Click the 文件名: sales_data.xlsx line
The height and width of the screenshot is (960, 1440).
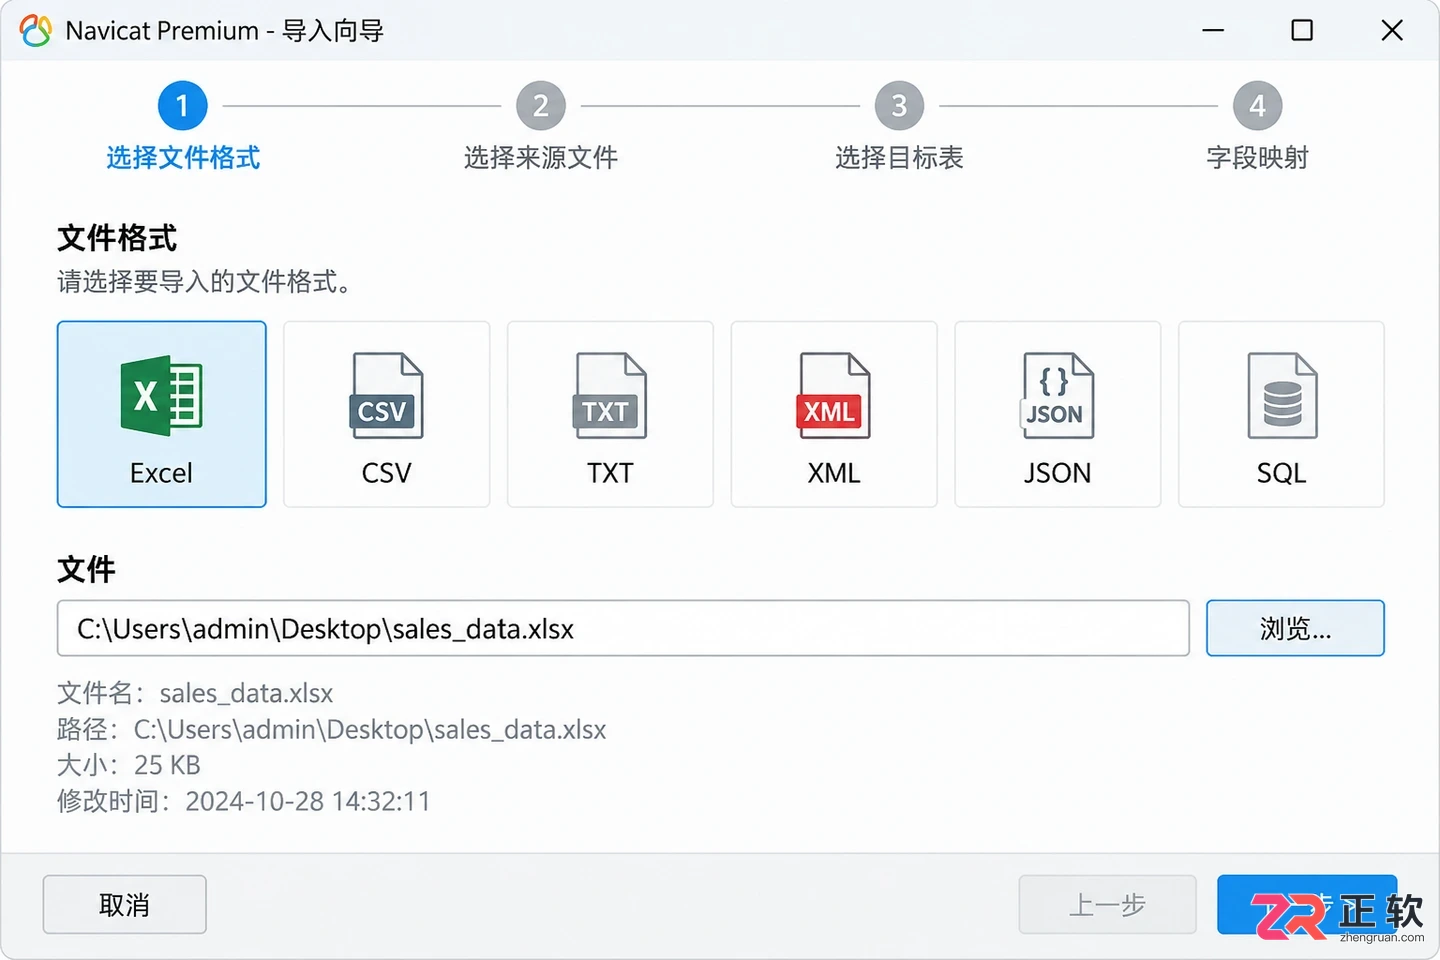[x=195, y=693]
